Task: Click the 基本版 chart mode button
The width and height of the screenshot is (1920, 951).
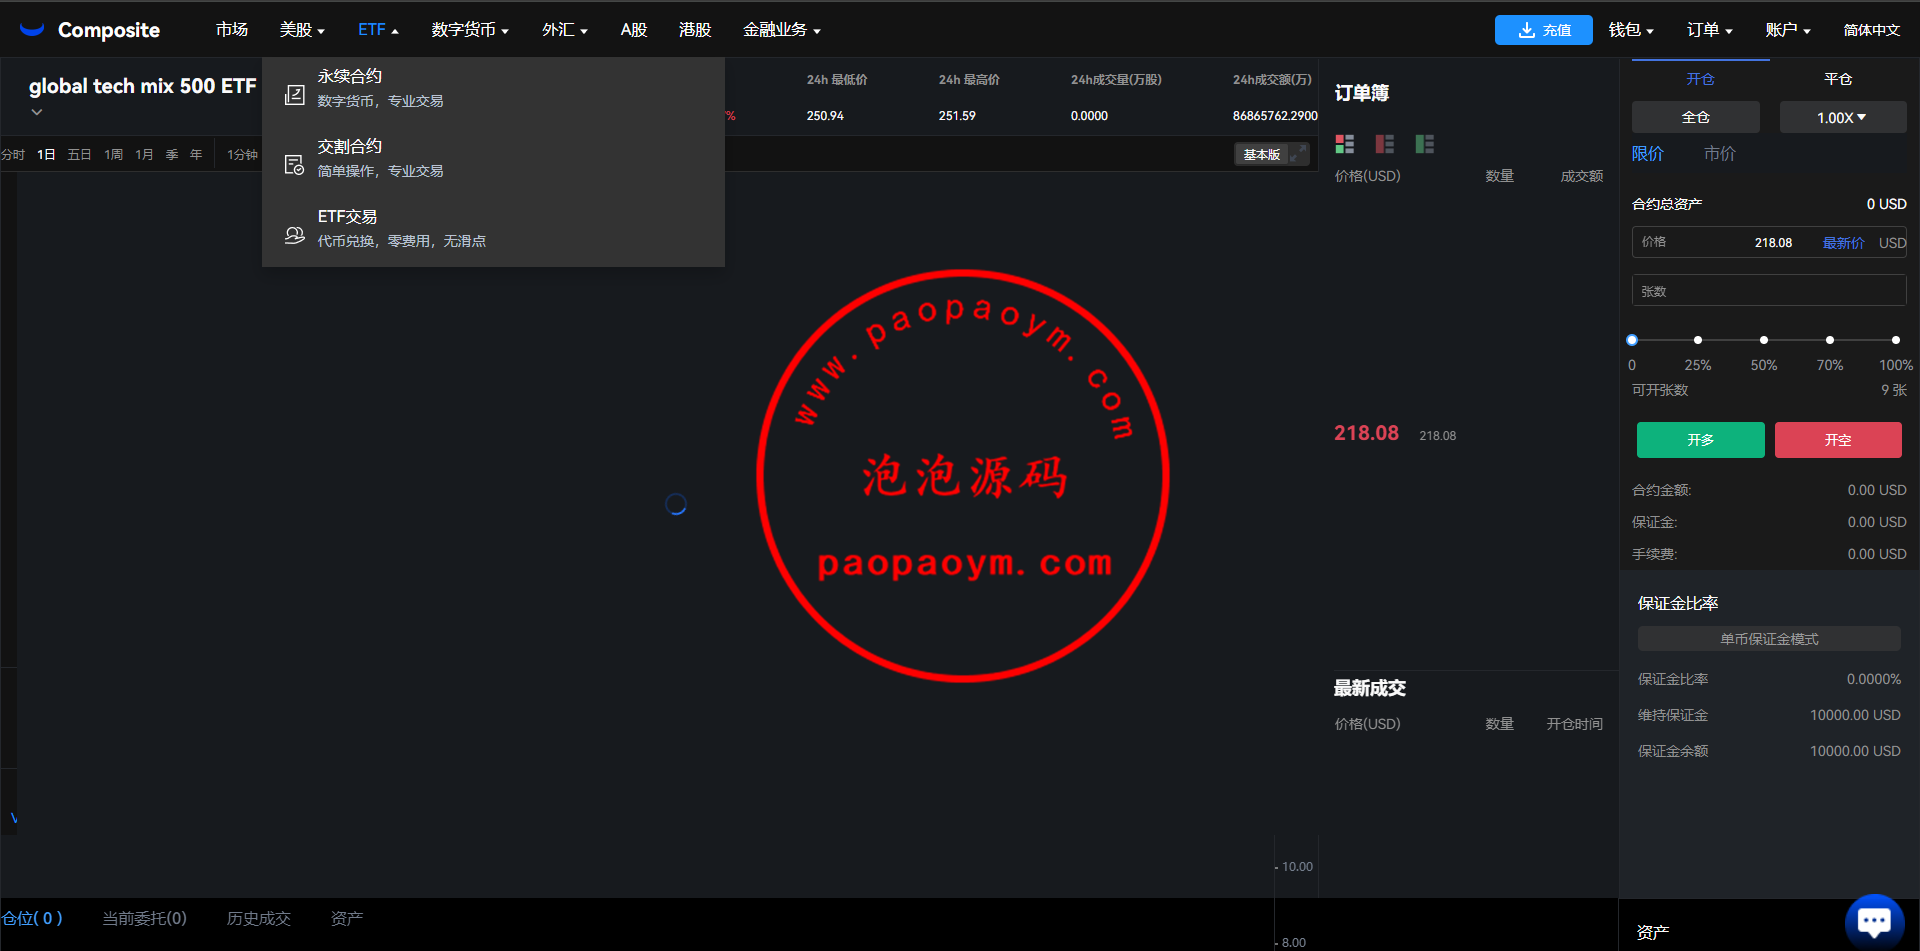Action: (1262, 154)
